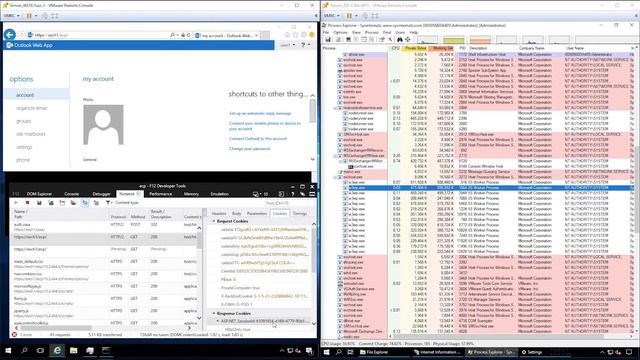
Task: Pause the left VMware Remote Console VM
Action: tap(29, 16)
